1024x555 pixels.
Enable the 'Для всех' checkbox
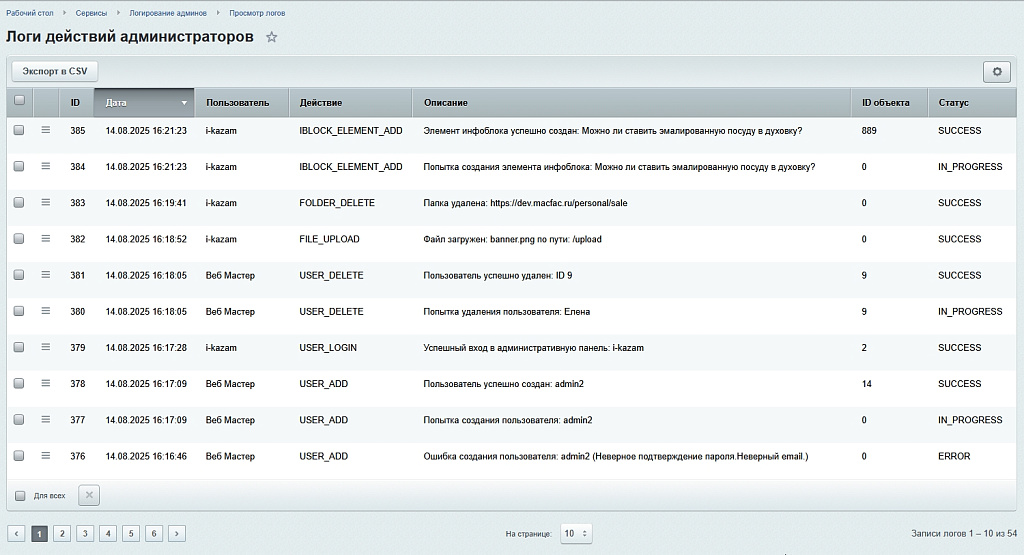(20, 495)
